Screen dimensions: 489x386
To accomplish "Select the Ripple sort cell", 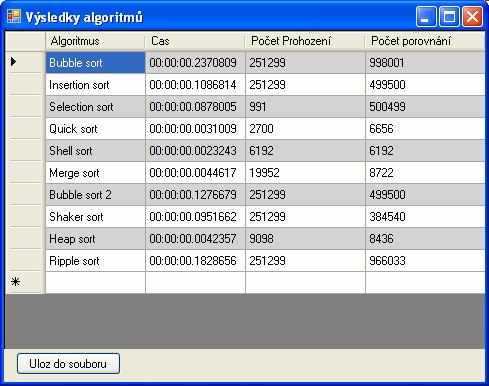I will pos(95,261).
